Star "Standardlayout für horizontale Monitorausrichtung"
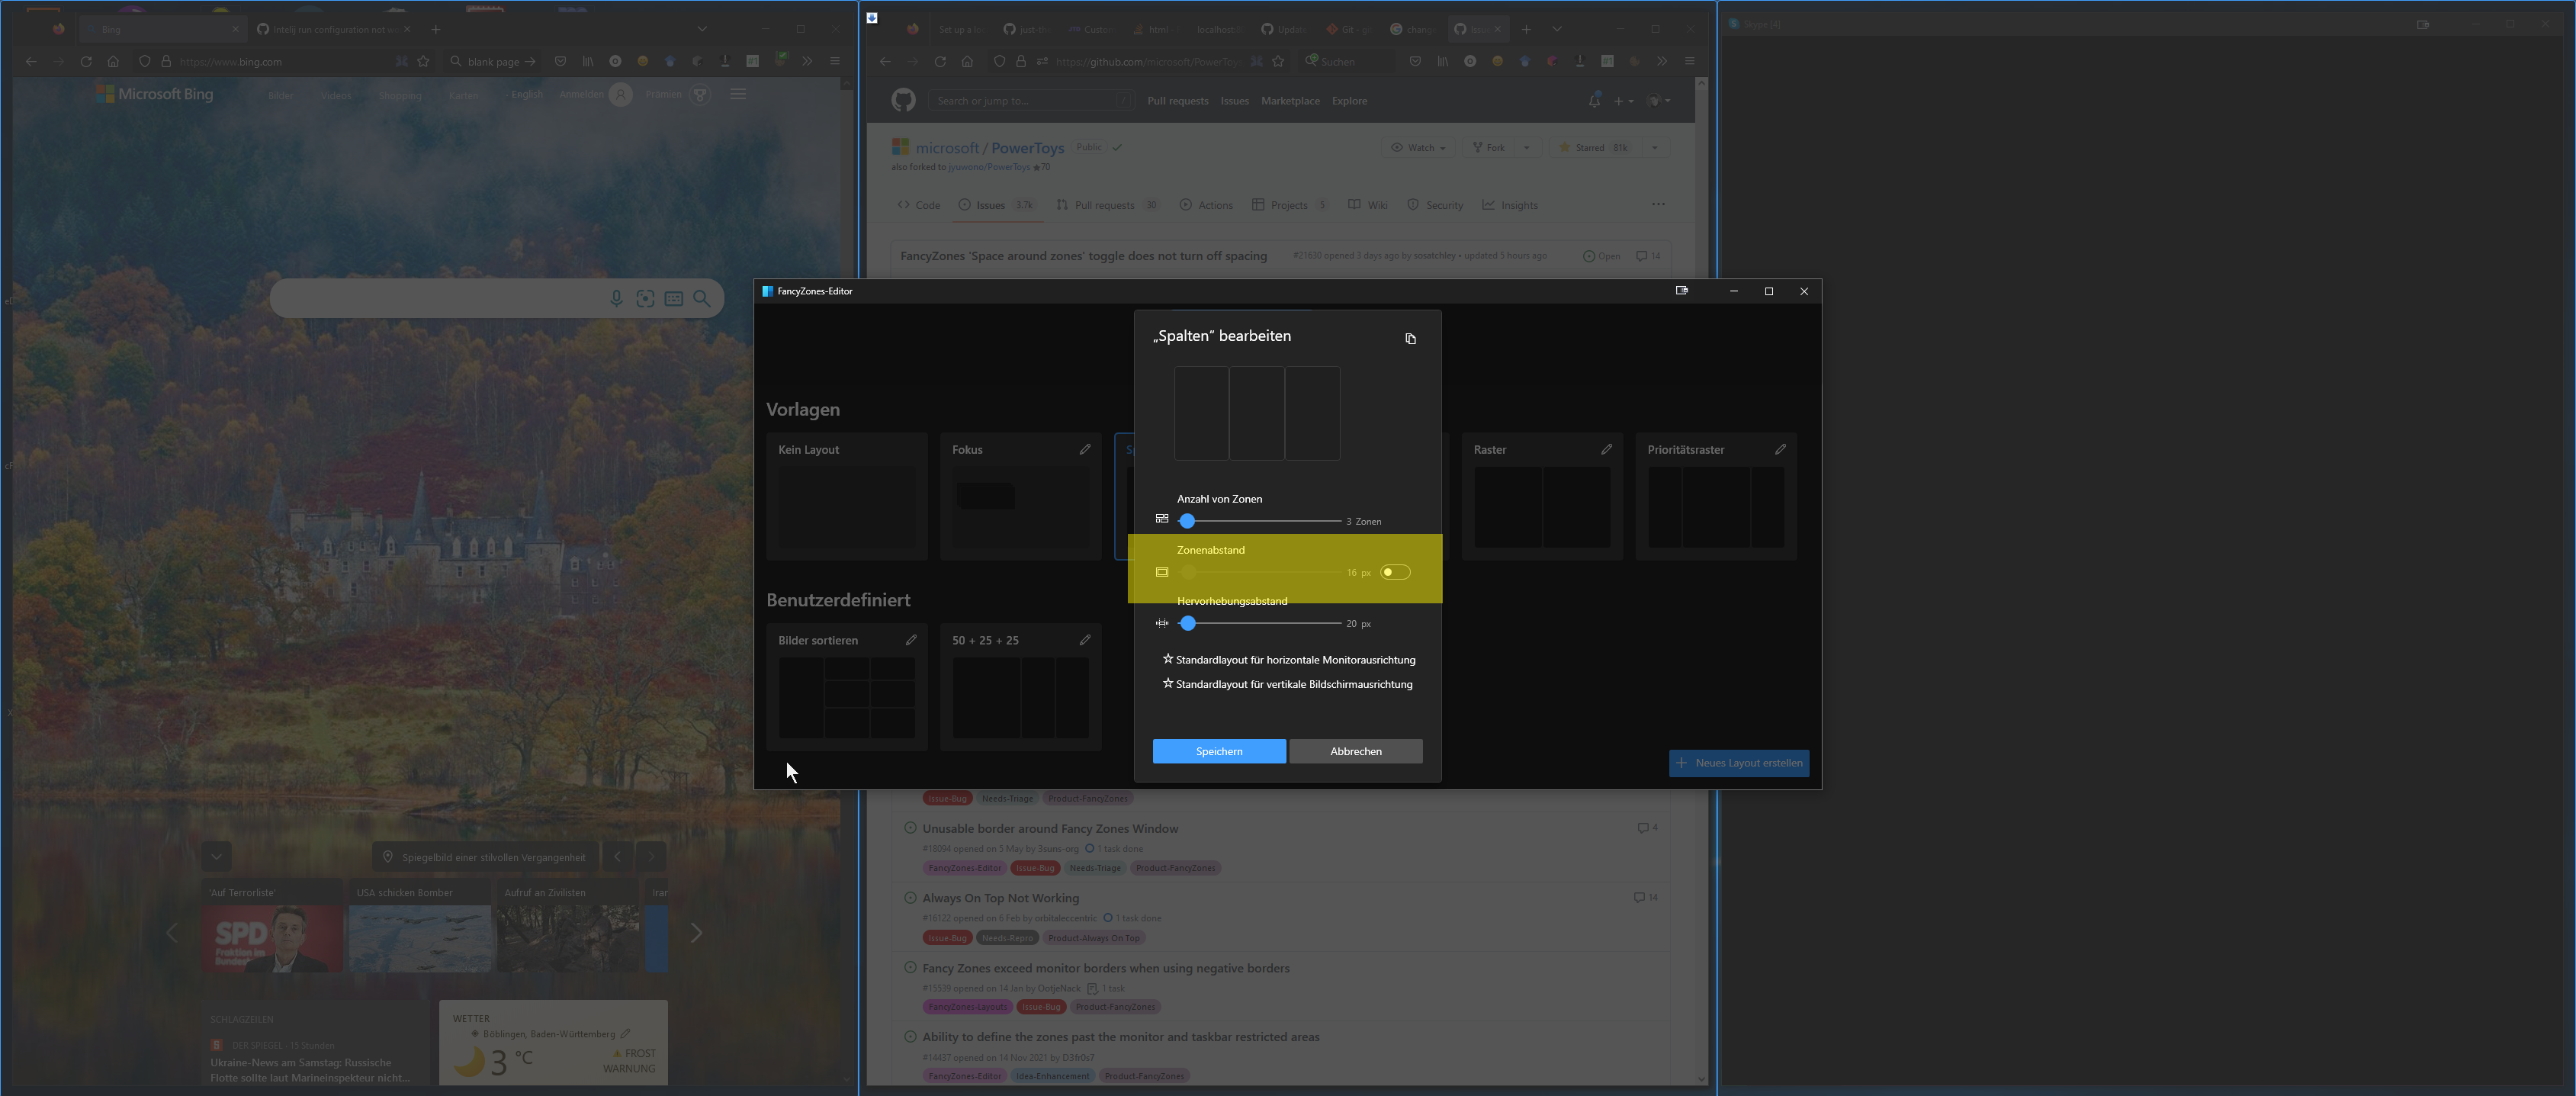 [x=1168, y=659]
